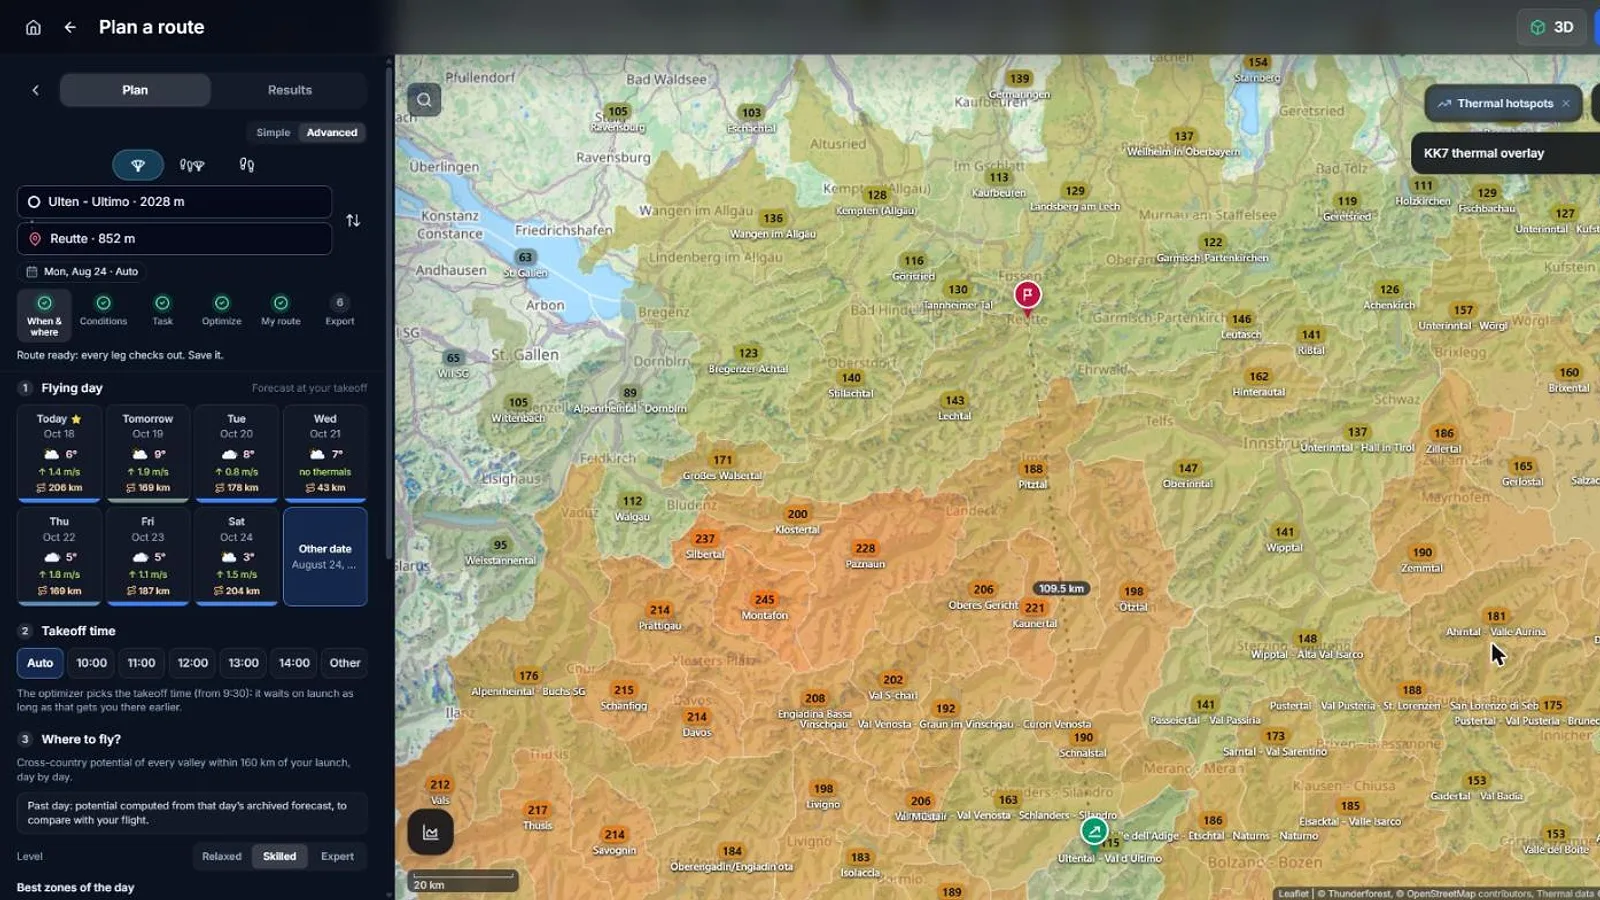Image resolution: width=1600 pixels, height=900 pixels.
Task: Choose Expert level
Action: point(337,856)
